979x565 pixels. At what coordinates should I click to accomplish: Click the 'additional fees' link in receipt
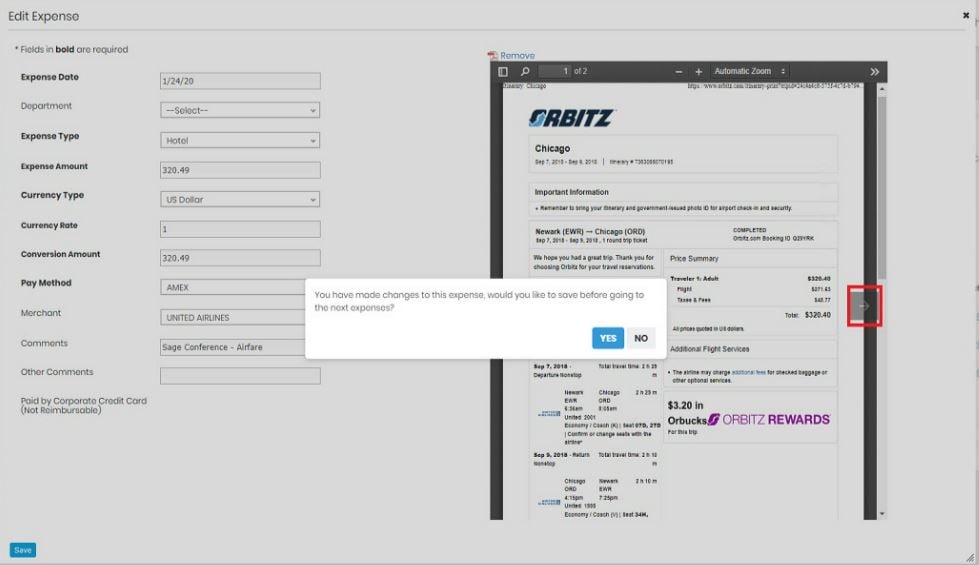tap(748, 372)
